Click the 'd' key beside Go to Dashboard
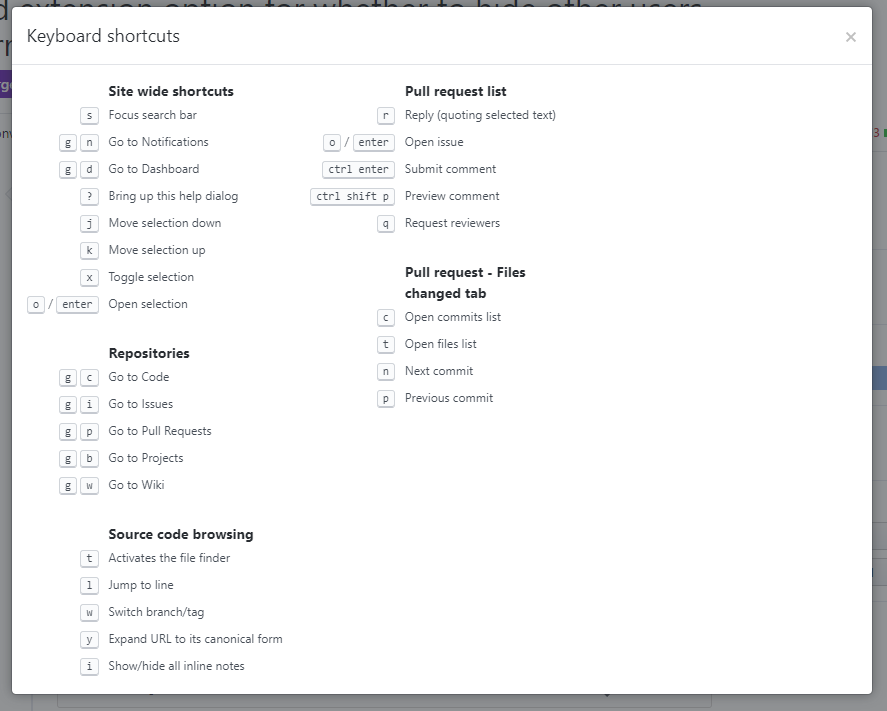 click(89, 170)
